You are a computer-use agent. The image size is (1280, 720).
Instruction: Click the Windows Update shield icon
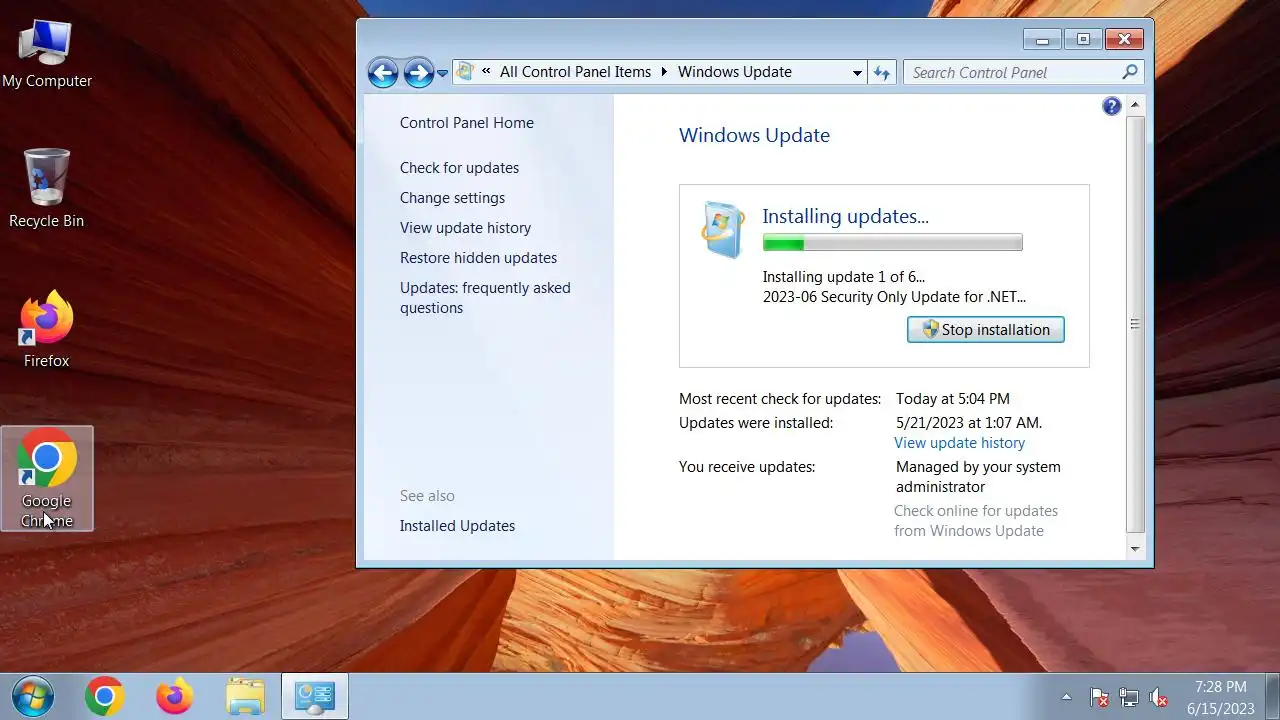point(722,230)
